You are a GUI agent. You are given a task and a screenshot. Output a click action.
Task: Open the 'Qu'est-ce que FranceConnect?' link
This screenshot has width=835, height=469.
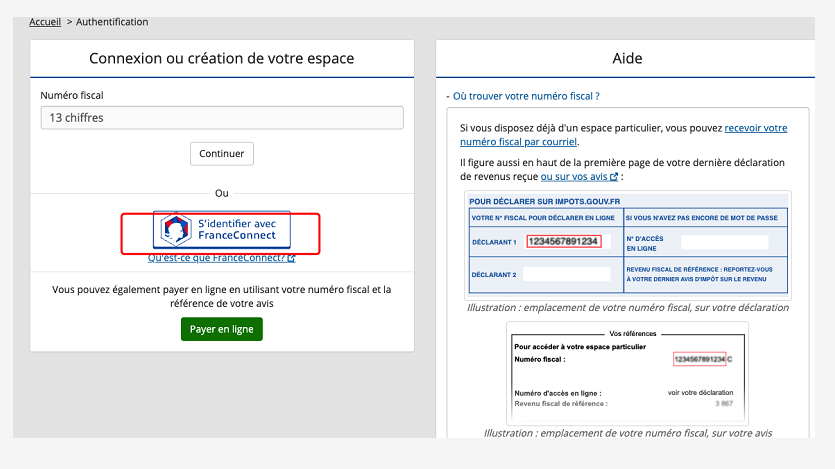tap(216, 258)
